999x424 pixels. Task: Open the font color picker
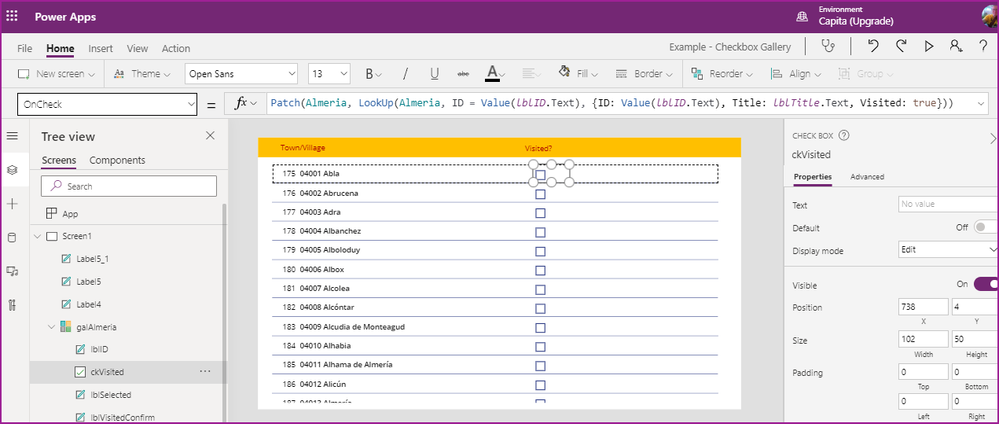[x=492, y=74]
